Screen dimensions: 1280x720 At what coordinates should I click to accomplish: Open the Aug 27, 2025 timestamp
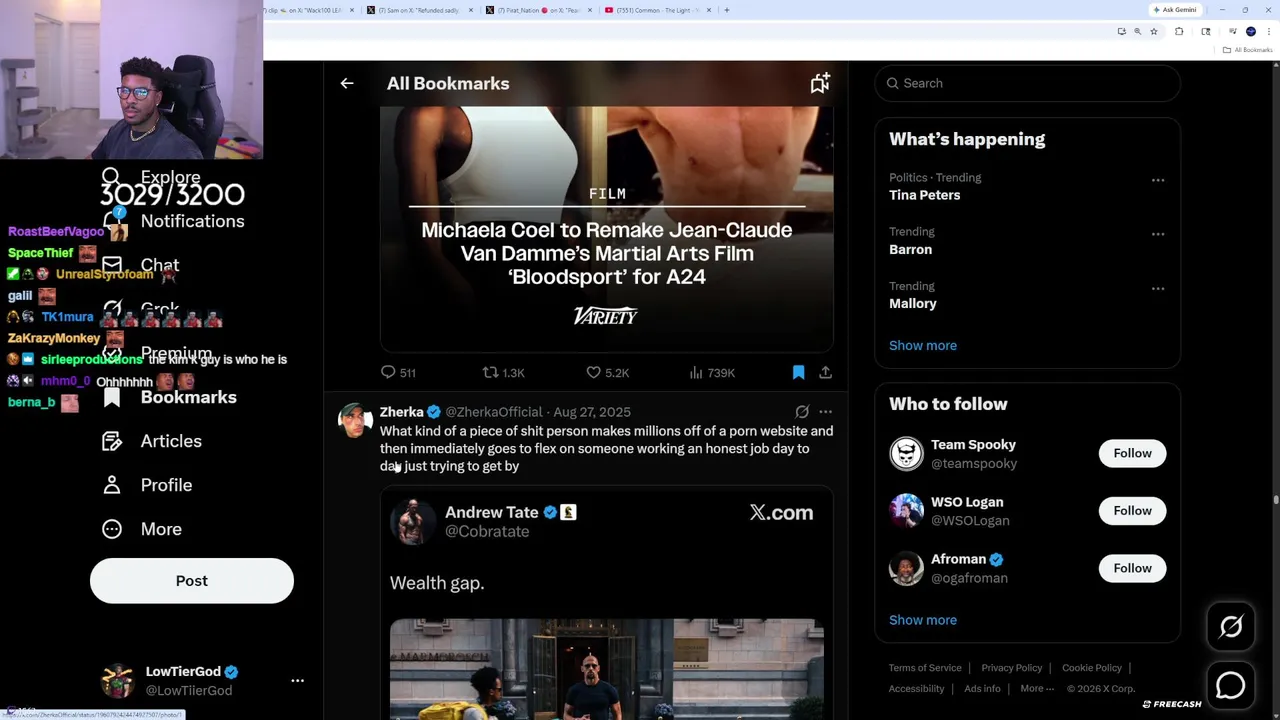(592, 412)
